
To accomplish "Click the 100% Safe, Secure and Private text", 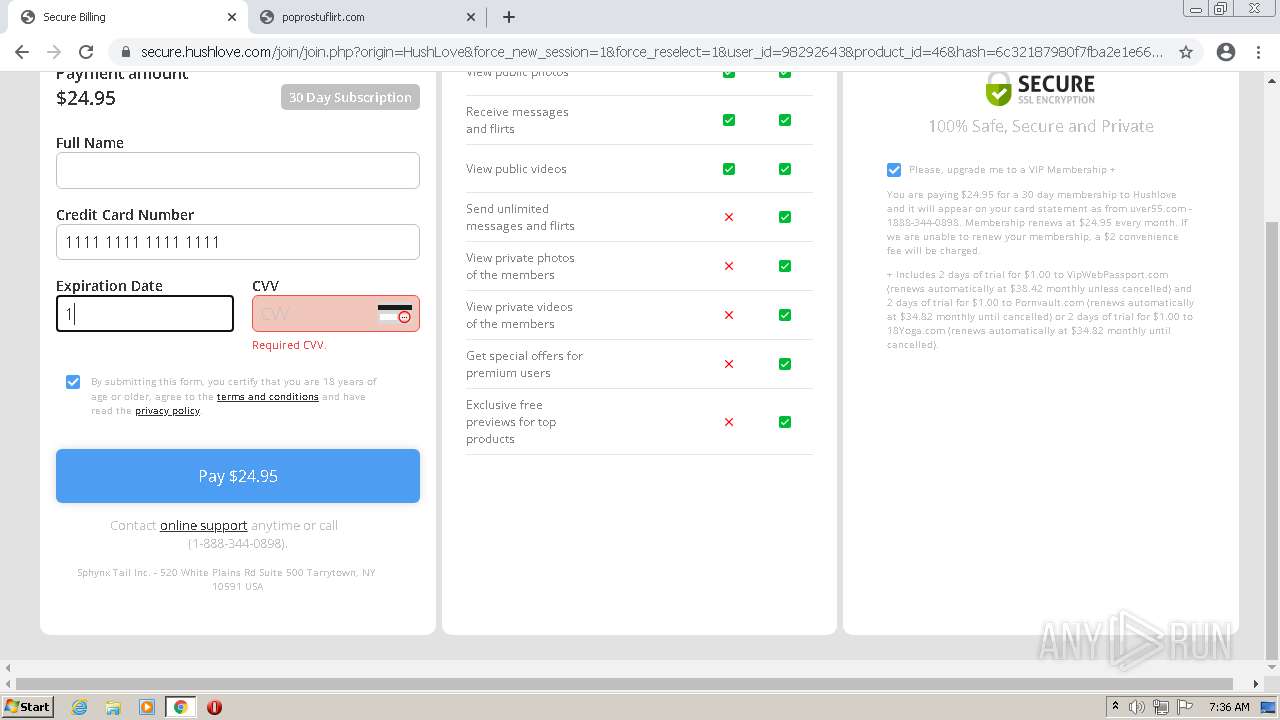I will click(1041, 126).
